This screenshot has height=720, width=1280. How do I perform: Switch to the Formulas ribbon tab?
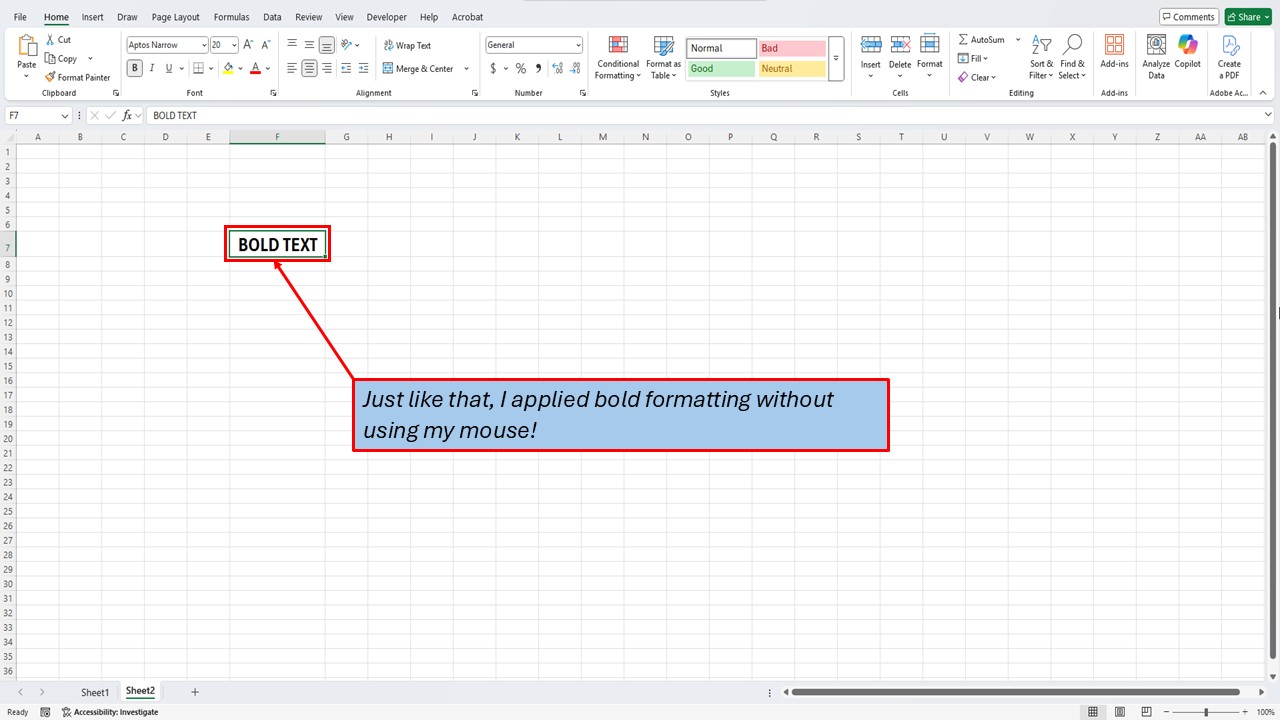pos(231,16)
